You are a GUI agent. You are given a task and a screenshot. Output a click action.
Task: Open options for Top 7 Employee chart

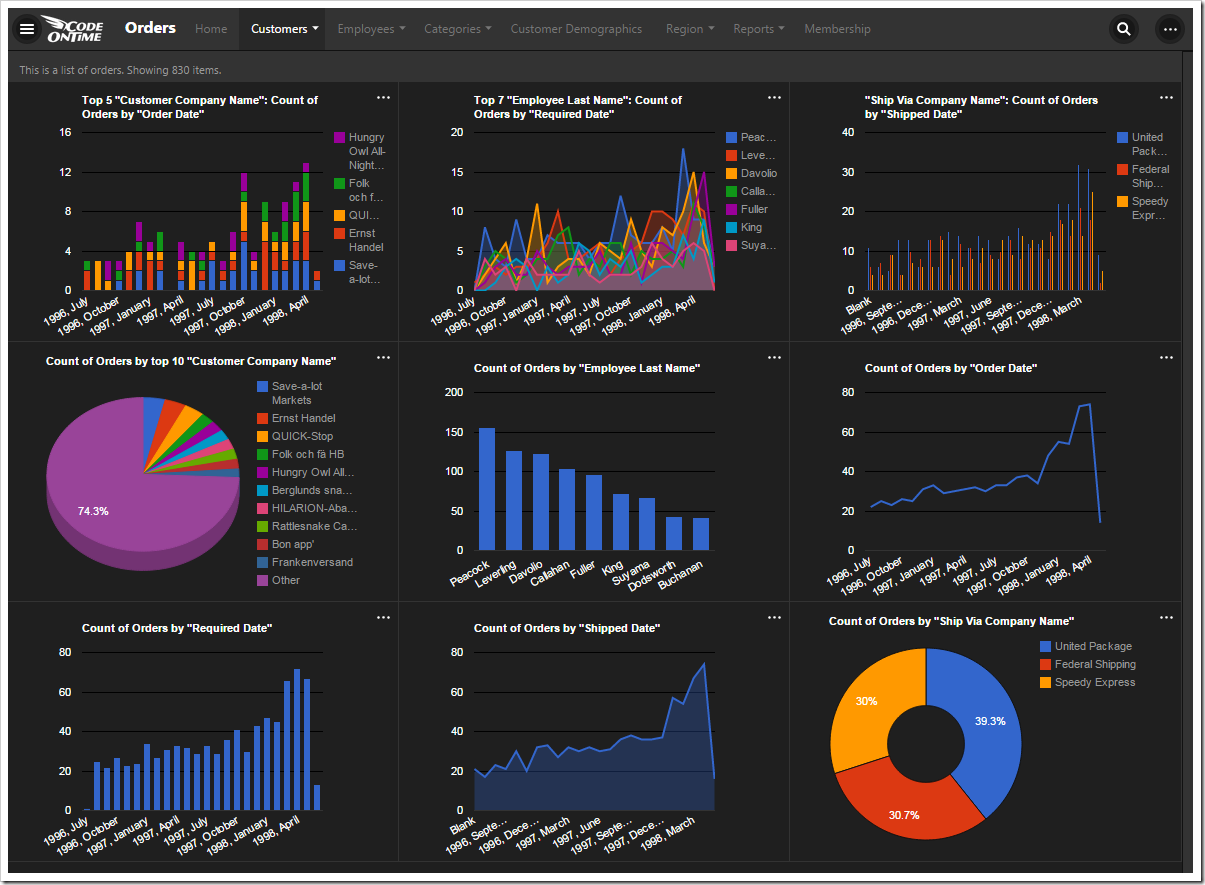774,98
